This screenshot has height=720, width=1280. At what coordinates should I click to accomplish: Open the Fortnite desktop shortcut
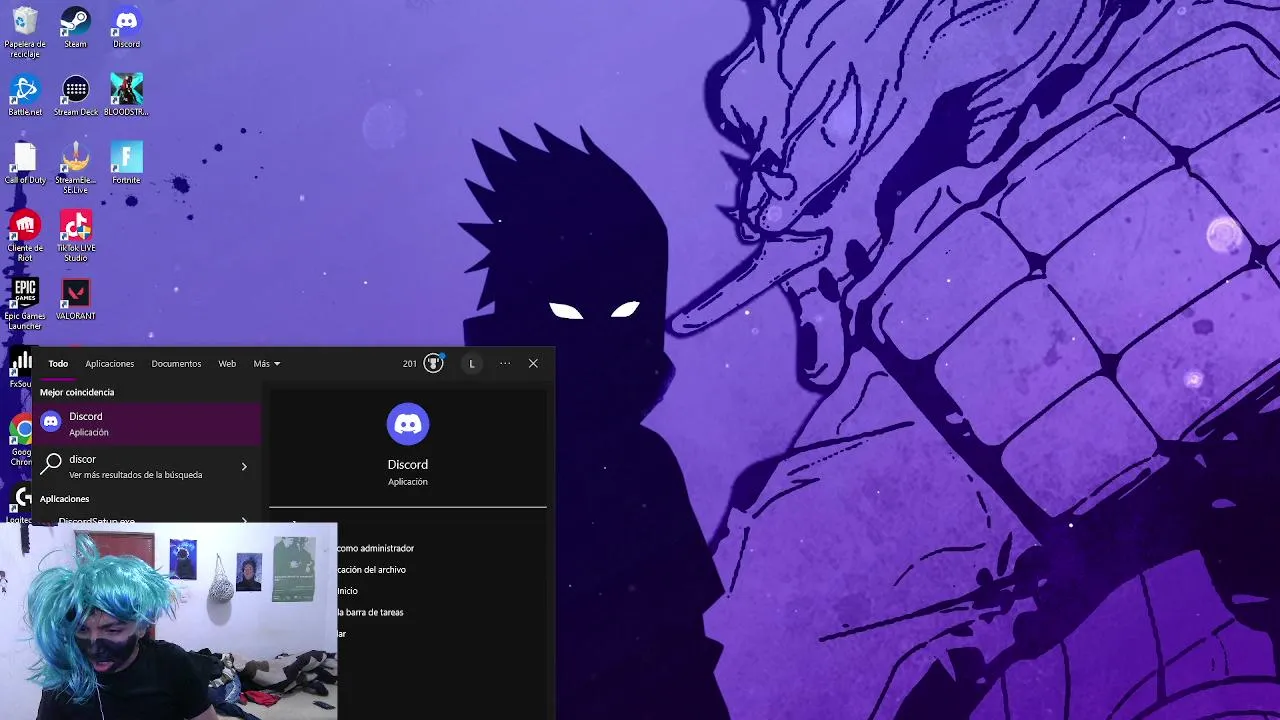[126, 164]
